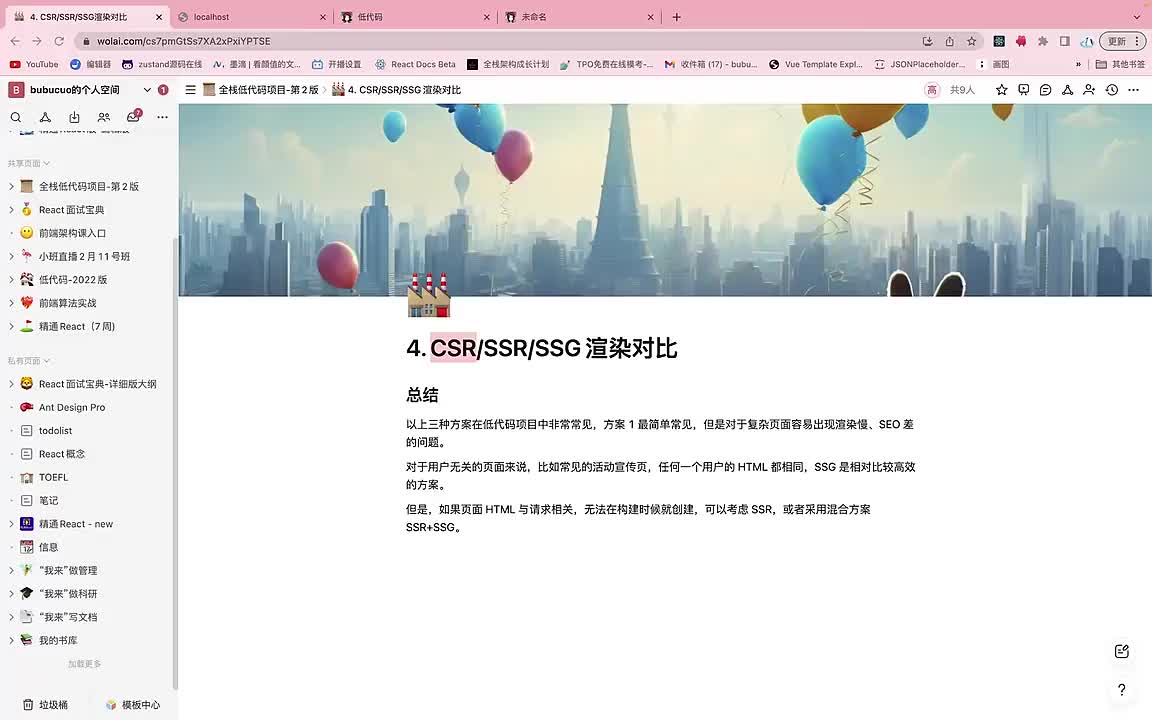The image size is (1152, 720).
Task: Open 垃圾桶 trash
Action: [x=46, y=705]
